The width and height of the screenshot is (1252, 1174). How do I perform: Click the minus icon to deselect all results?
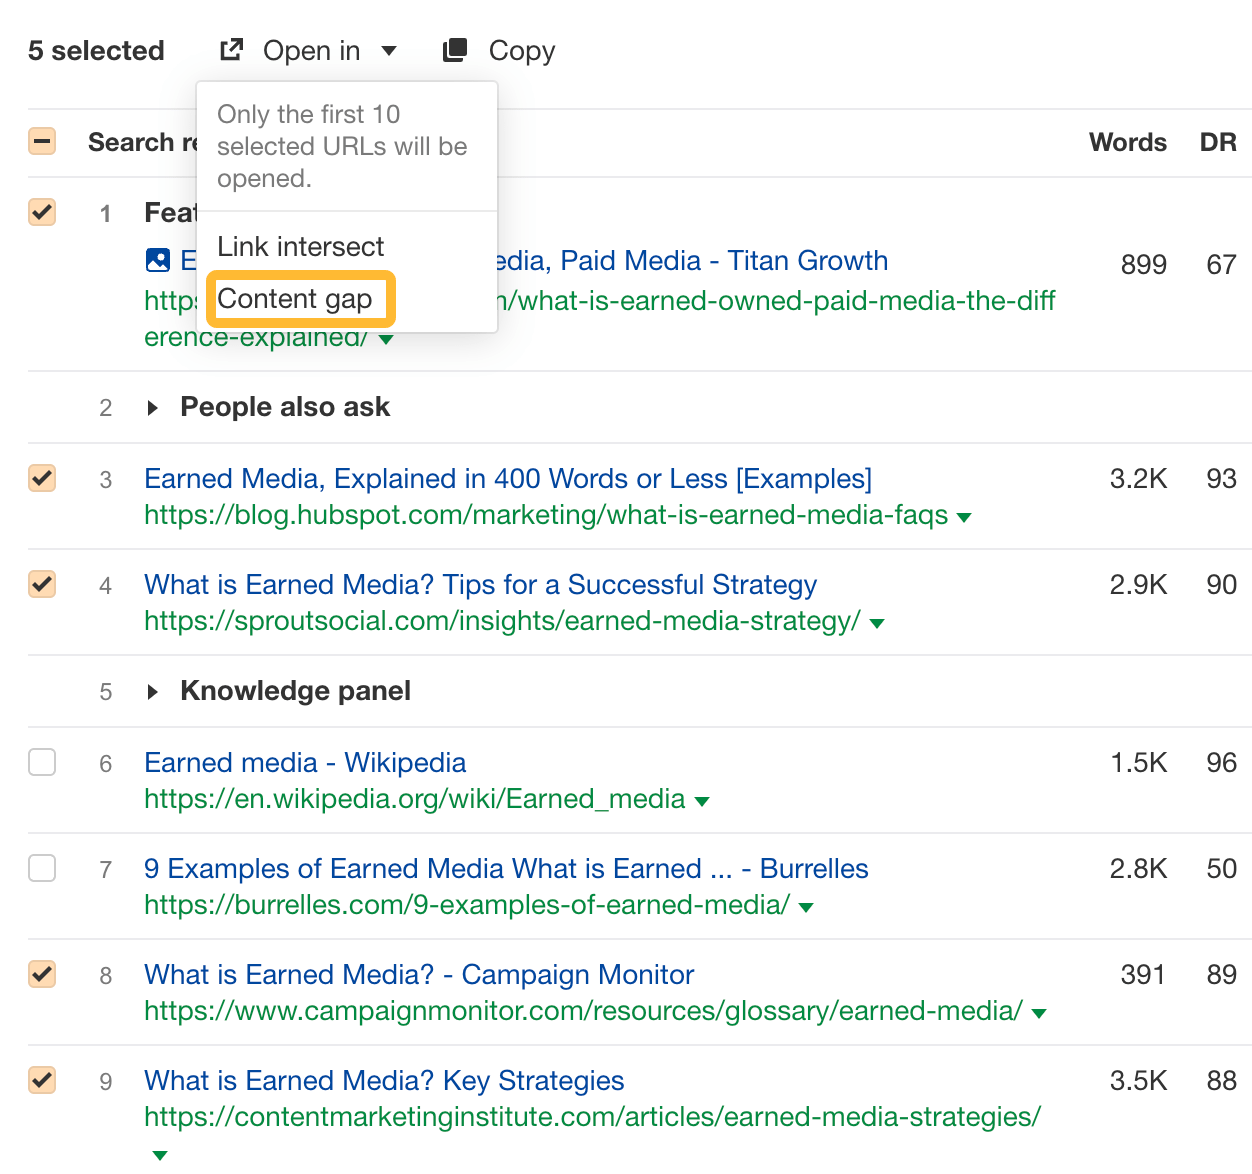click(x=42, y=141)
